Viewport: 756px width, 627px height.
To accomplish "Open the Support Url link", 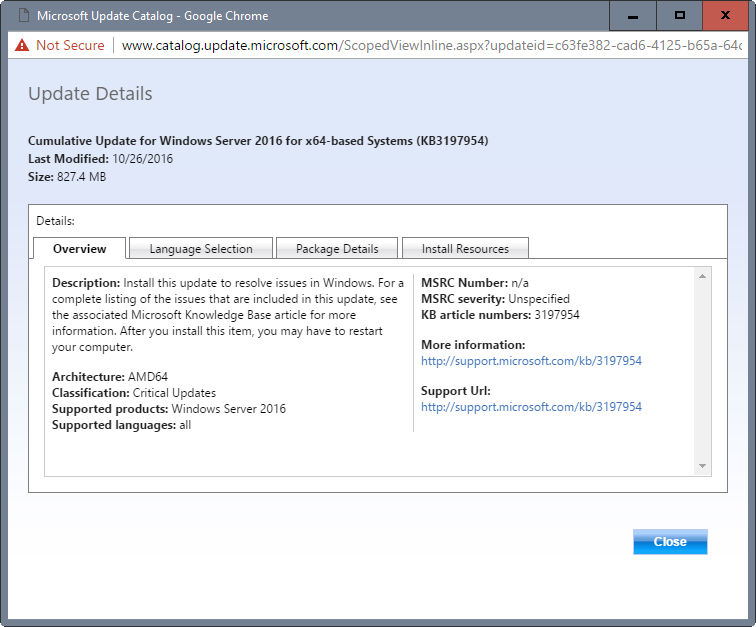I will [x=531, y=407].
